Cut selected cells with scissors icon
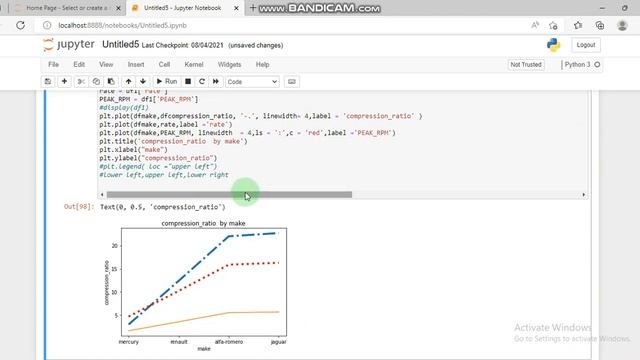 click(x=81, y=82)
